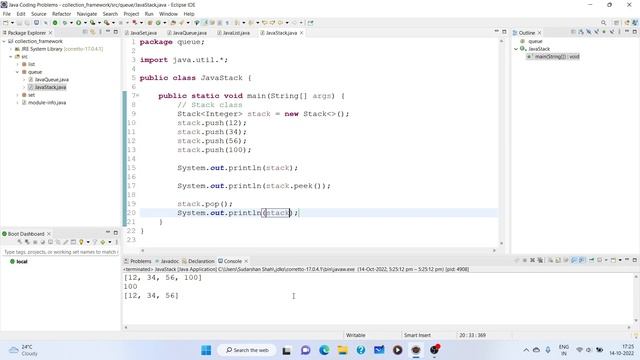The image size is (640, 360).
Task: Expand the list package node
Action: [18, 64]
